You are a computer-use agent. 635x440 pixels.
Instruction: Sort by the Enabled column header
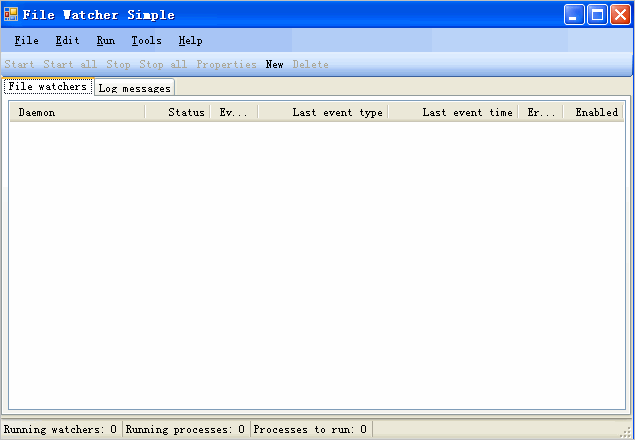593,112
